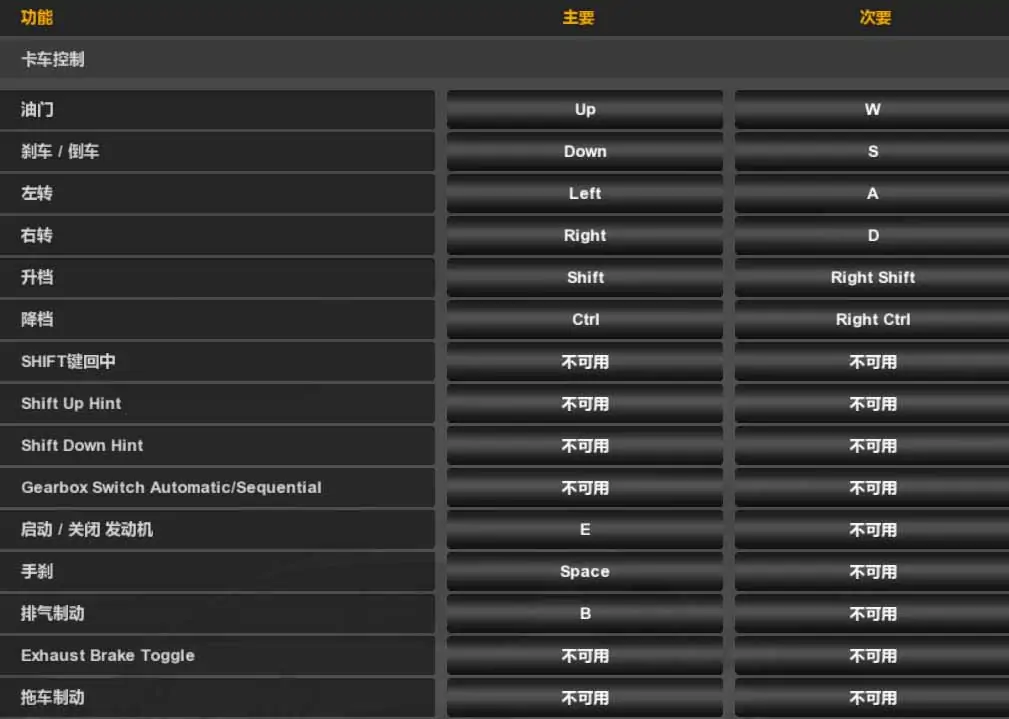This screenshot has width=1009, height=719.
Task: Click the secondary 左转 binding showing A
Action: [872, 194]
